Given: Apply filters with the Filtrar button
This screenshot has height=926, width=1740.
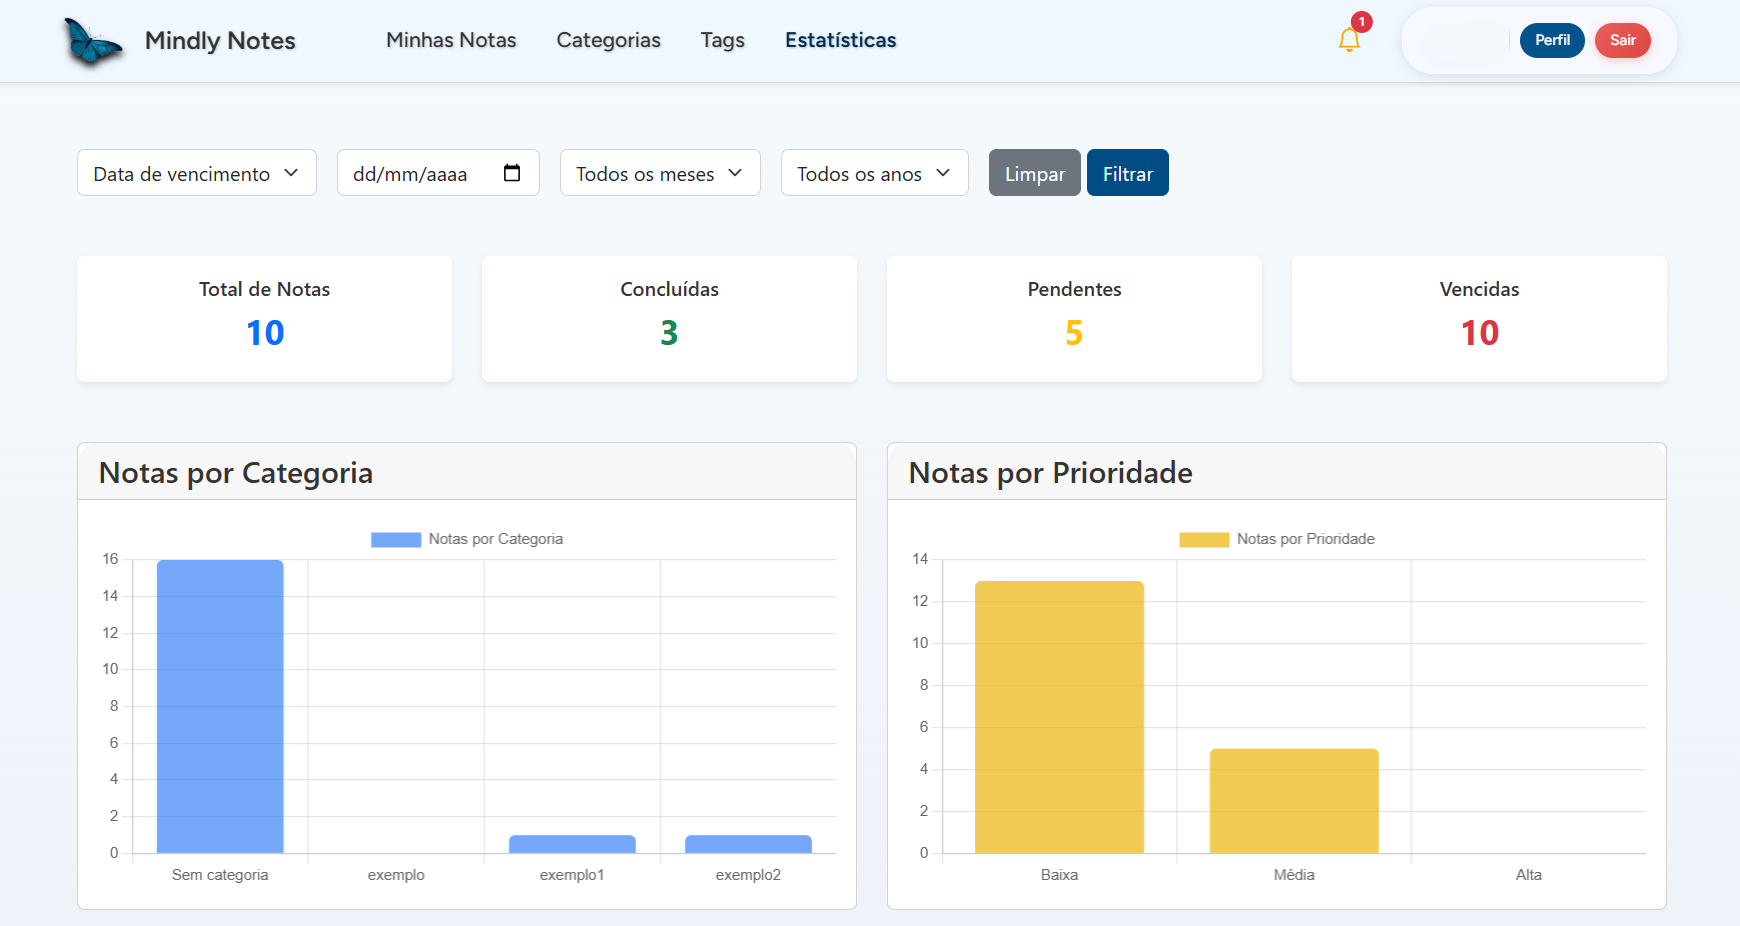Looking at the screenshot, I should click(x=1127, y=173).
